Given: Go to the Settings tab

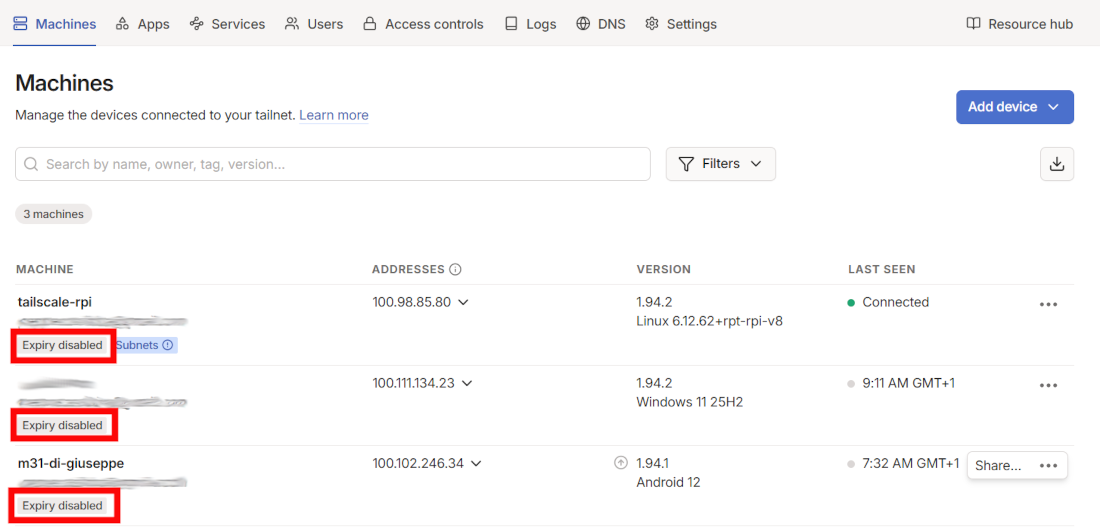Looking at the screenshot, I should point(680,24).
